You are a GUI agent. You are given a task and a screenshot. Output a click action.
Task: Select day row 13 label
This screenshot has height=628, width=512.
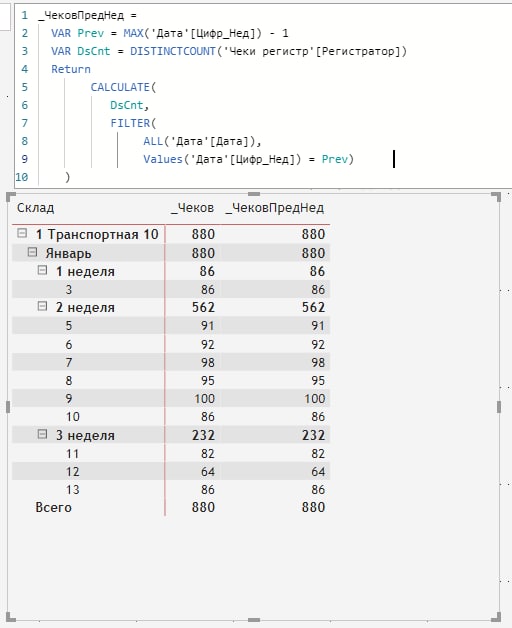[73, 489]
